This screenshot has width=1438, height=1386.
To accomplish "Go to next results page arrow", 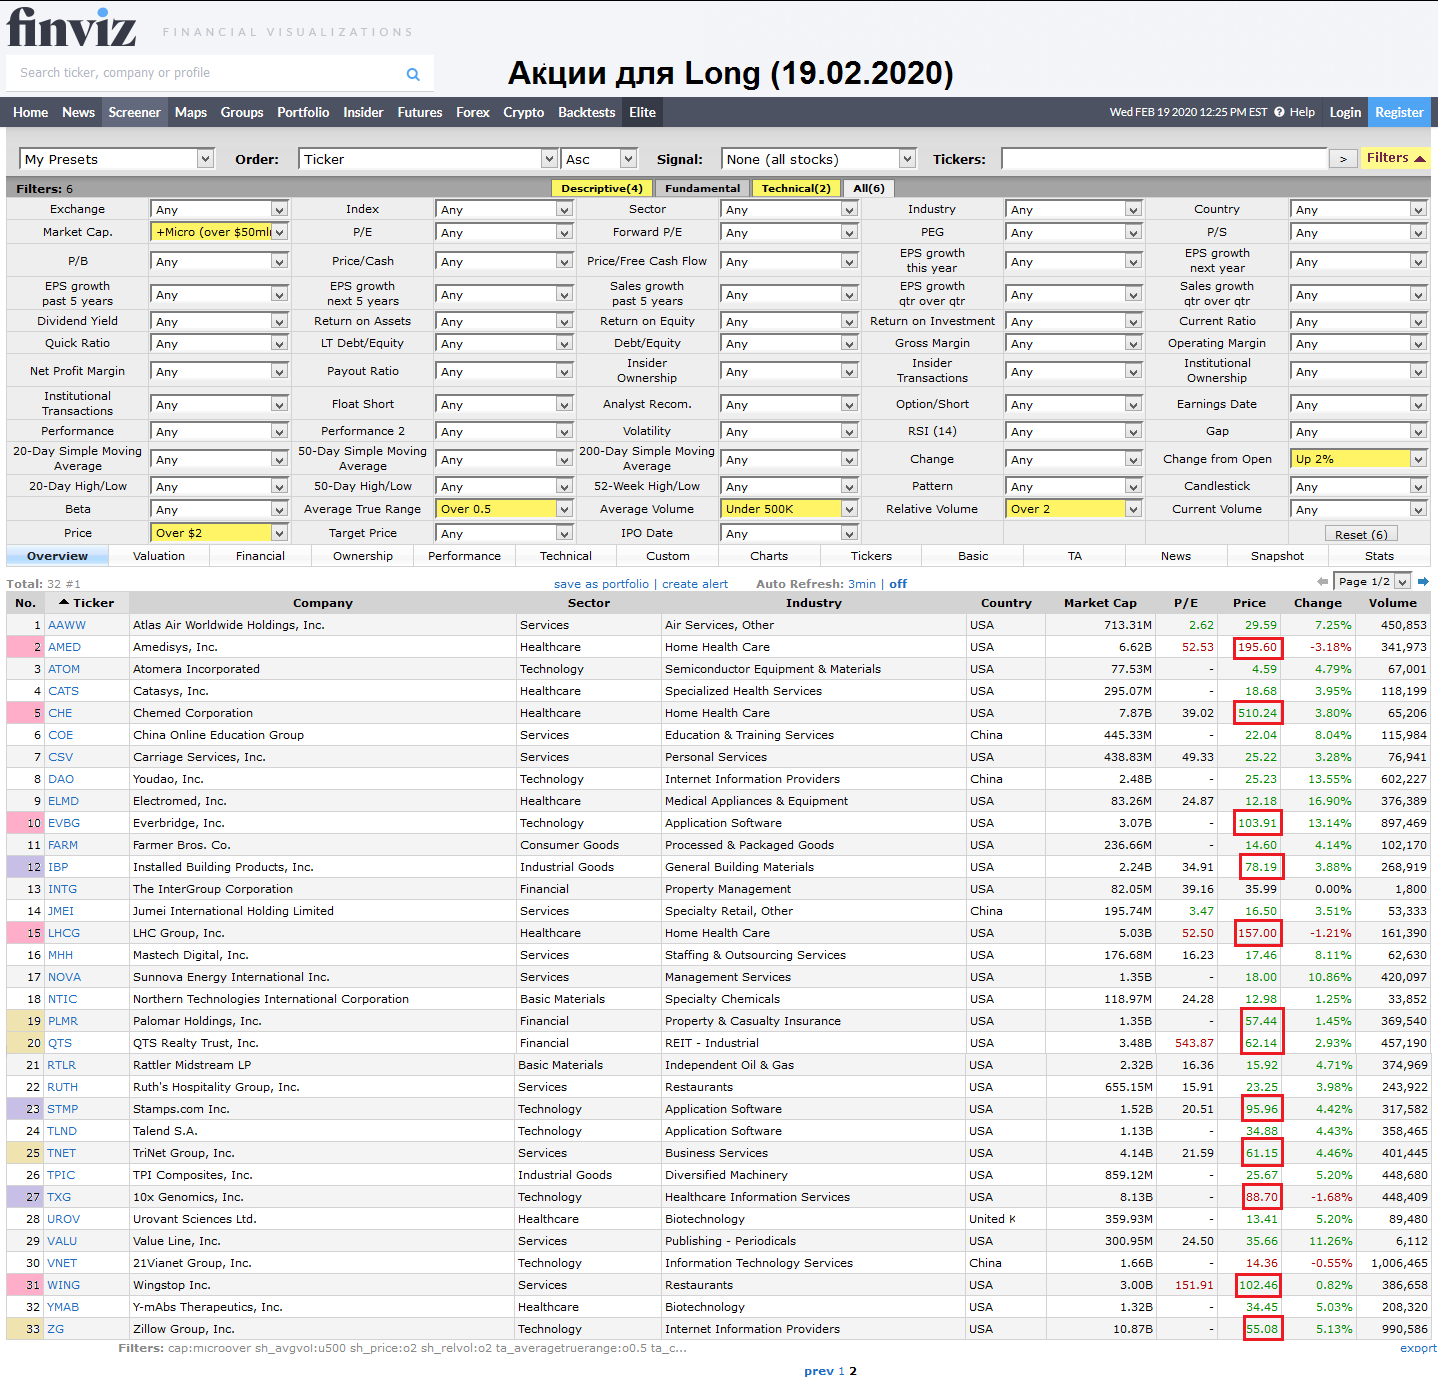I will click(x=1423, y=581).
